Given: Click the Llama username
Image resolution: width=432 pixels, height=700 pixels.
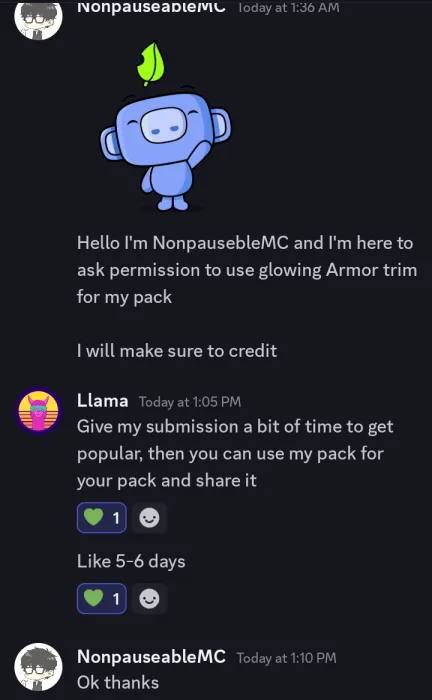Looking at the screenshot, I should [x=103, y=401].
